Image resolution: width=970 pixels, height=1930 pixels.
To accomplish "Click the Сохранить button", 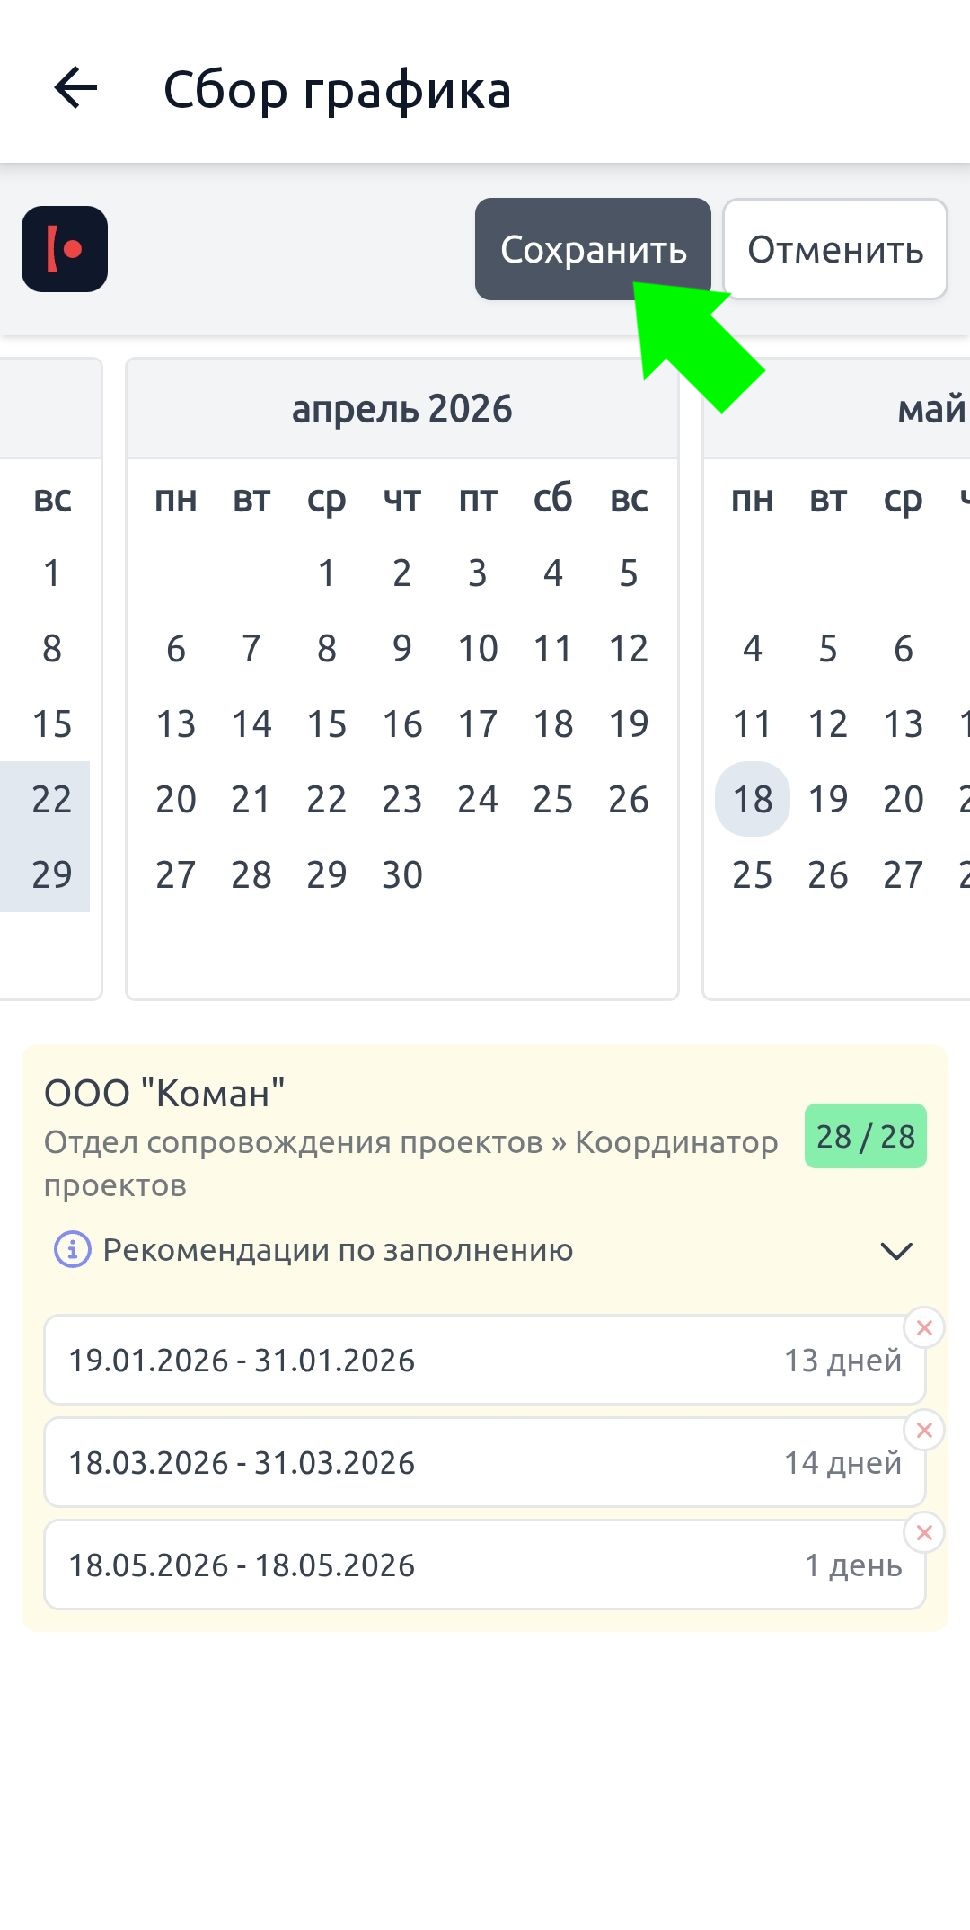I will click(592, 249).
